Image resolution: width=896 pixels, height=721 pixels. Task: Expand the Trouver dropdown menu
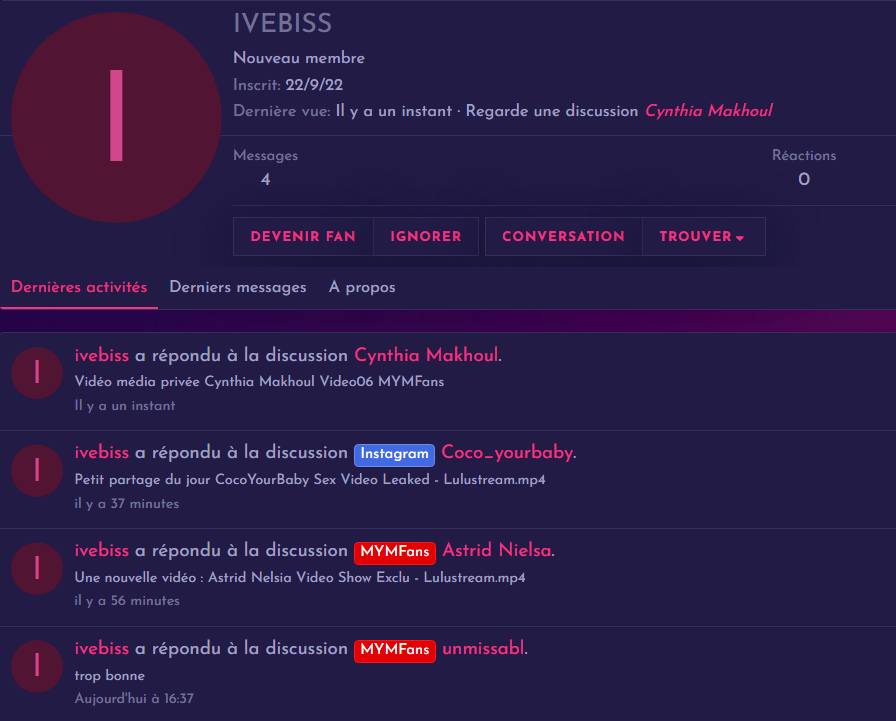702,237
